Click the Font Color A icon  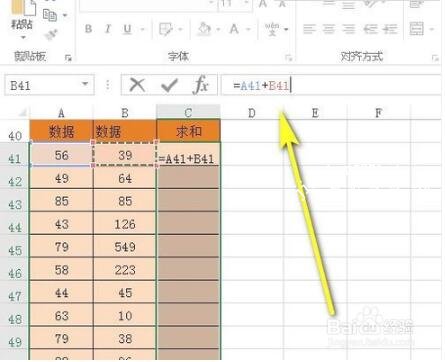point(234,29)
